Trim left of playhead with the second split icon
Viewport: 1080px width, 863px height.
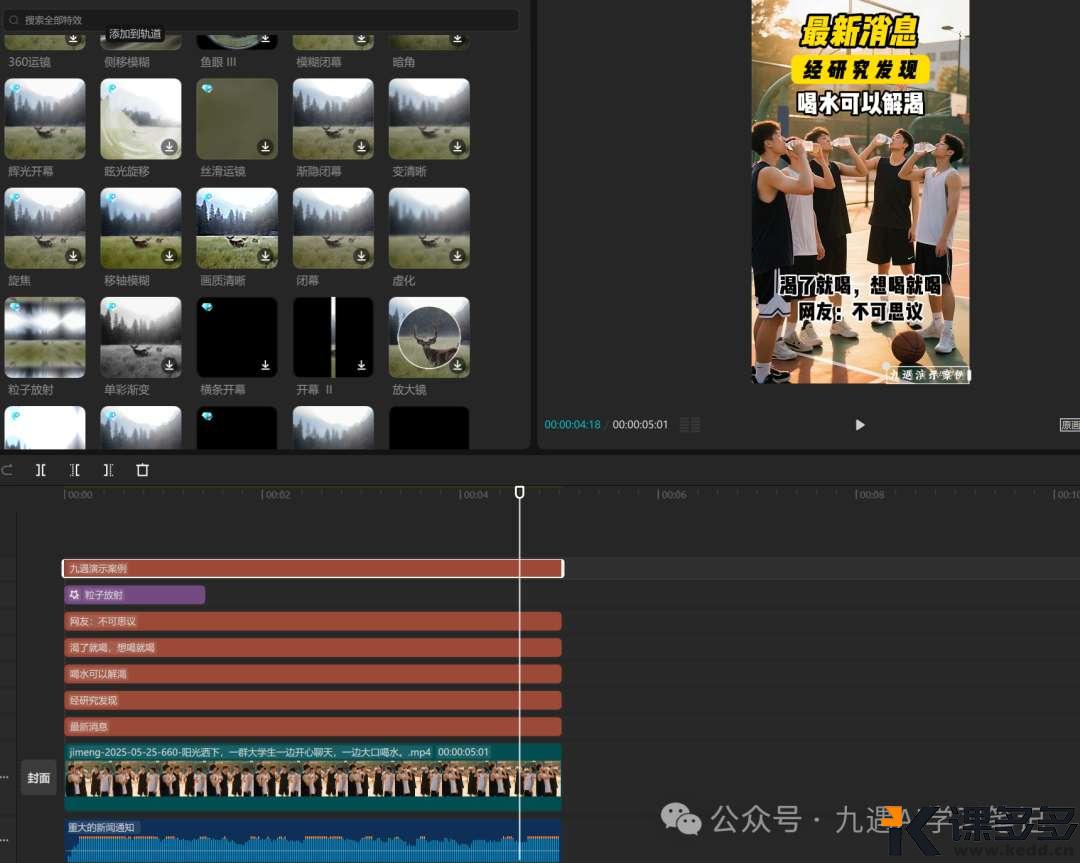74,470
